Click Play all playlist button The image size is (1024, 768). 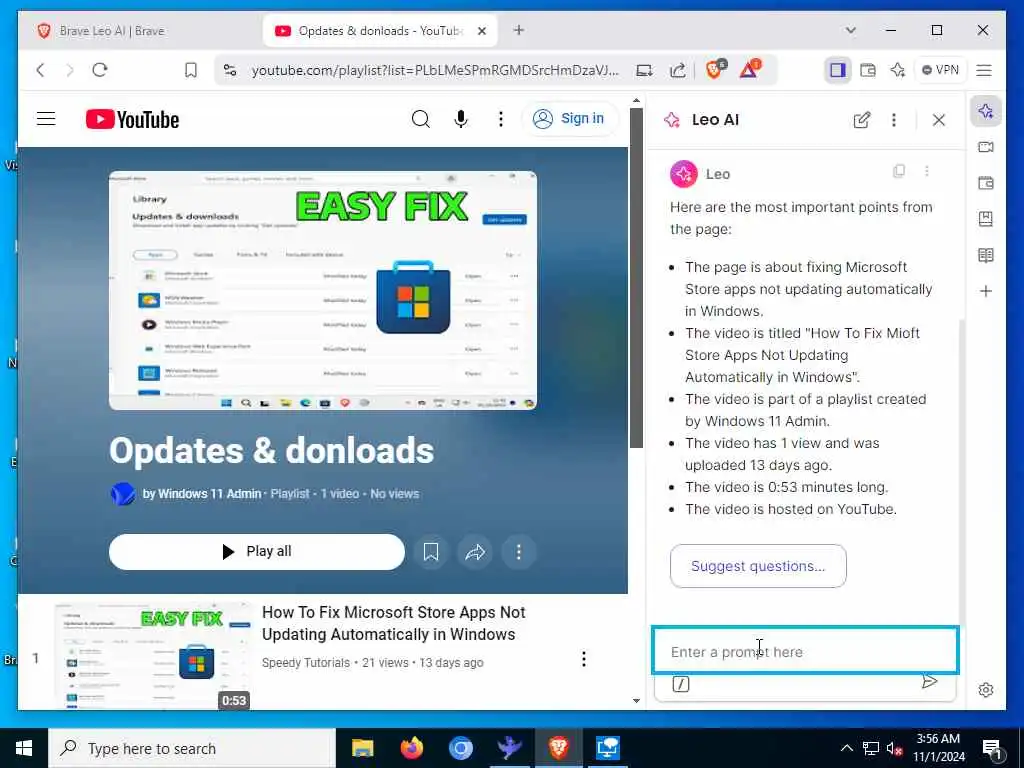257,552
